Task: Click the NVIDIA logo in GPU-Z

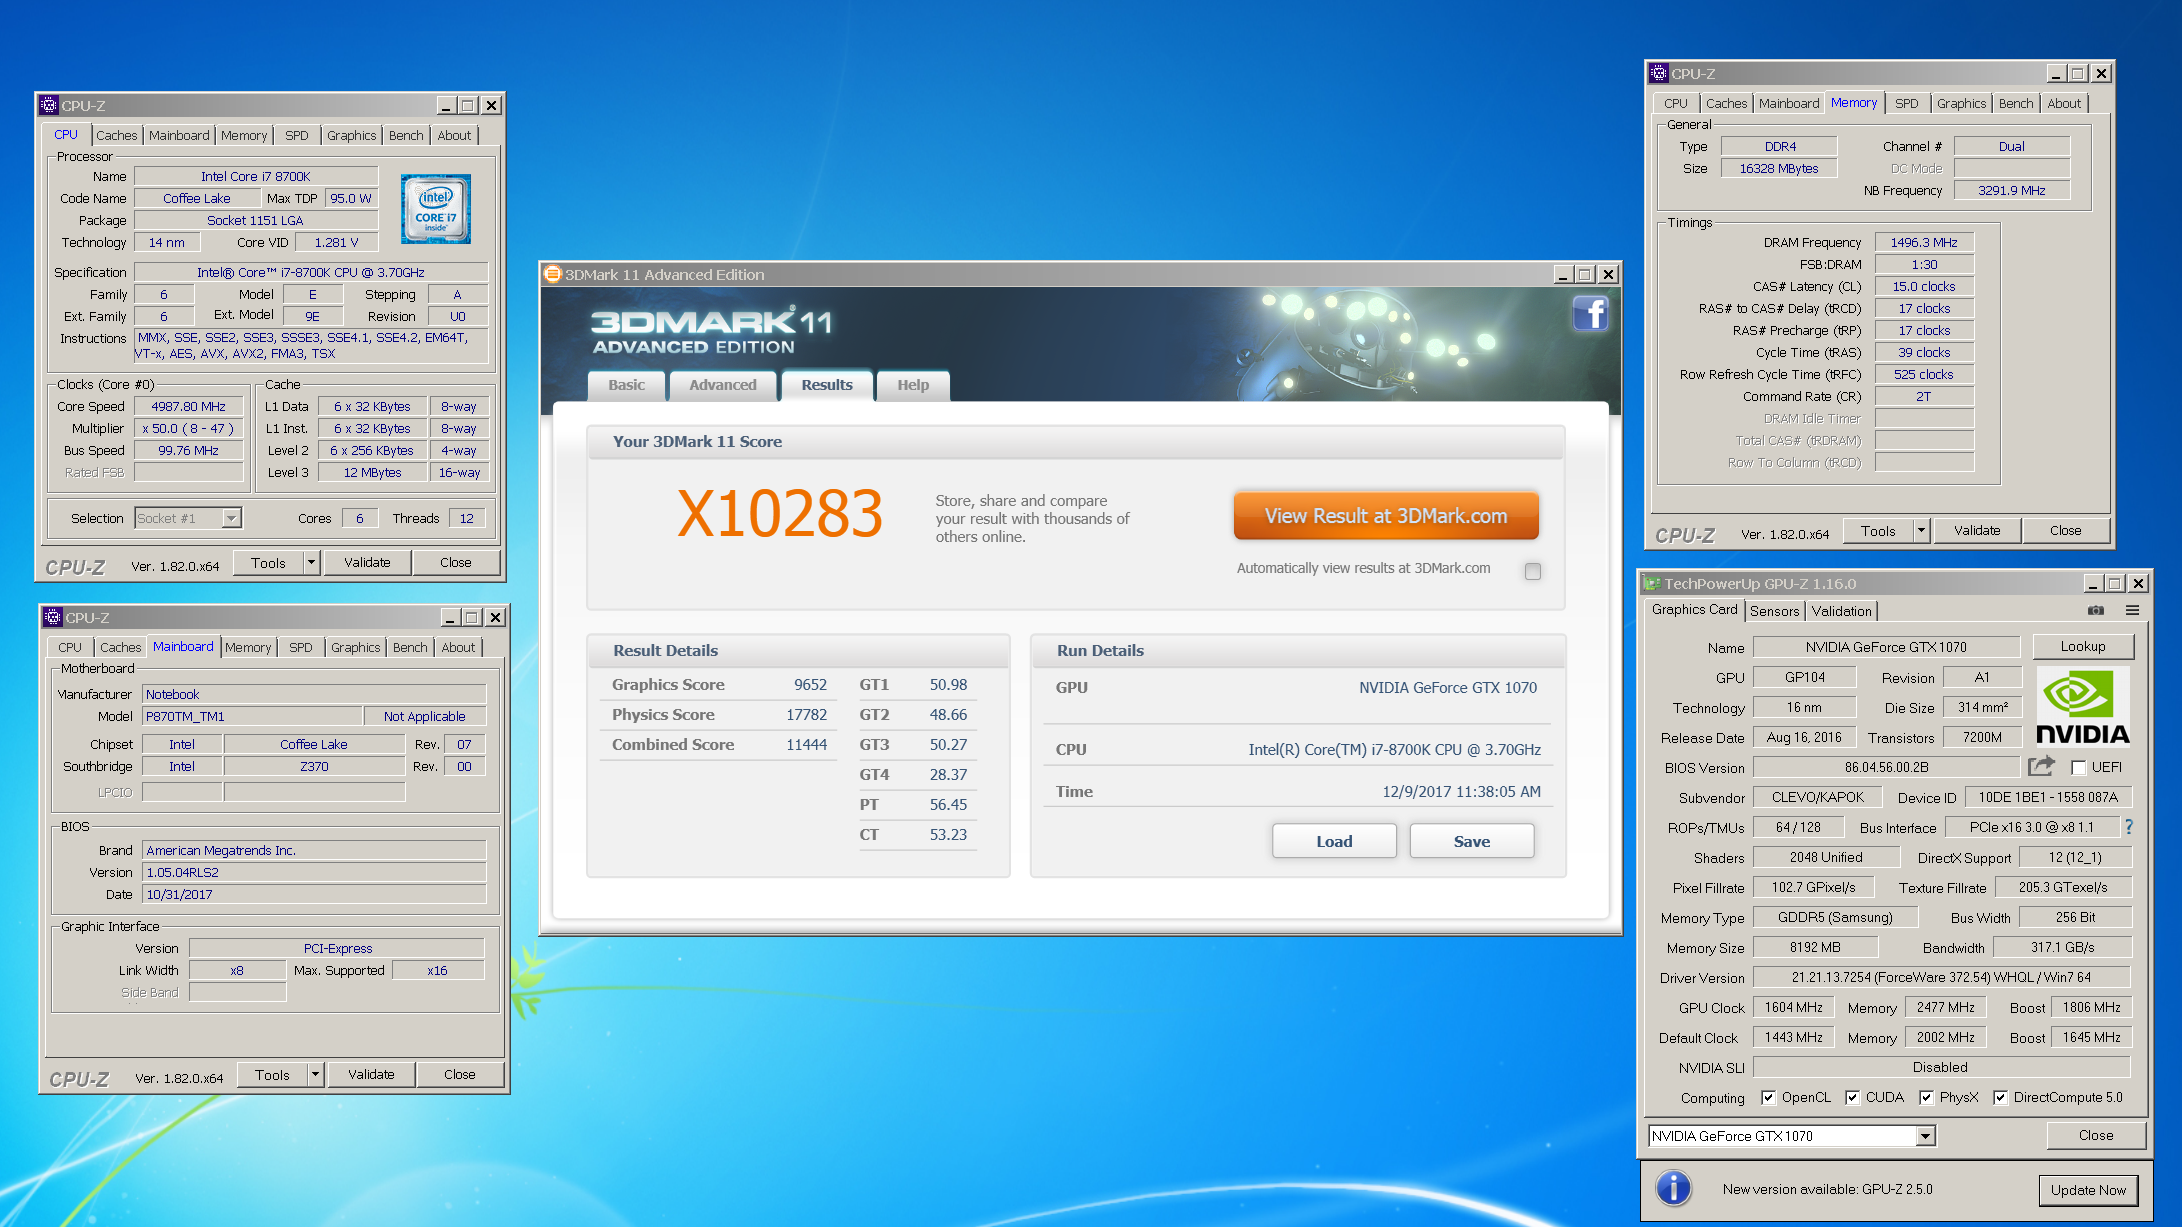Action: point(2083,707)
